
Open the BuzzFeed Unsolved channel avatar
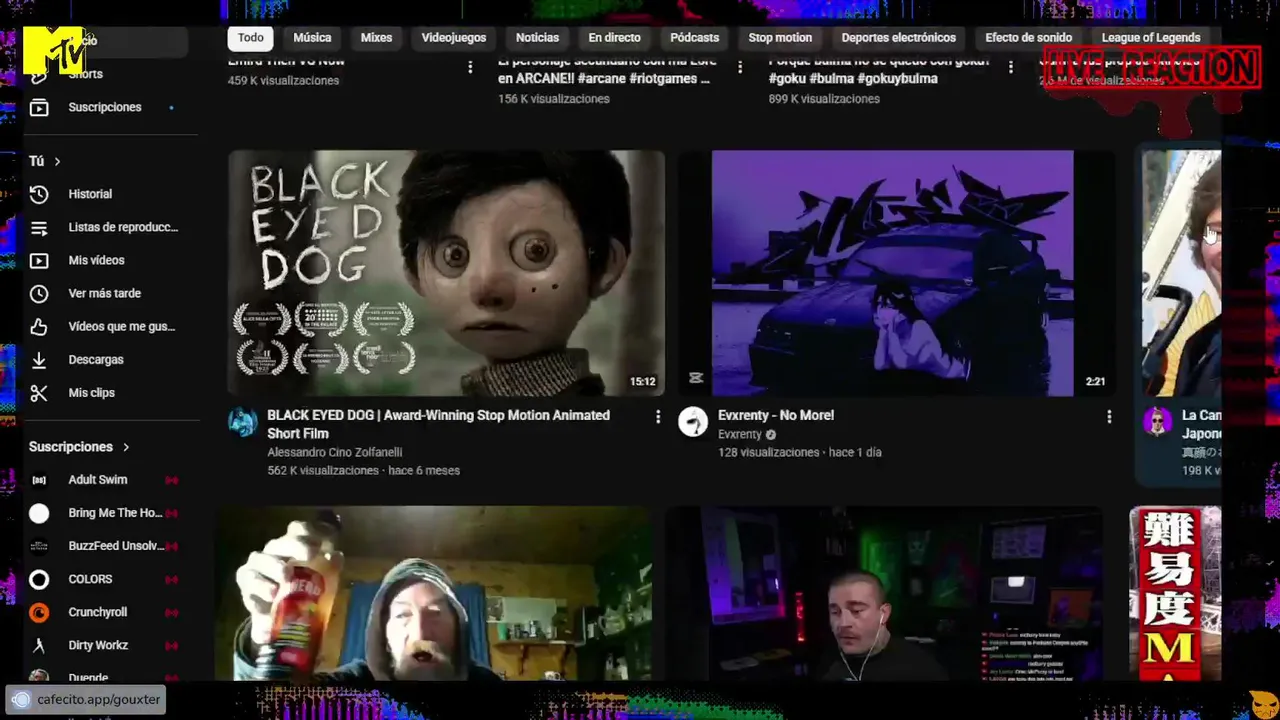39,546
